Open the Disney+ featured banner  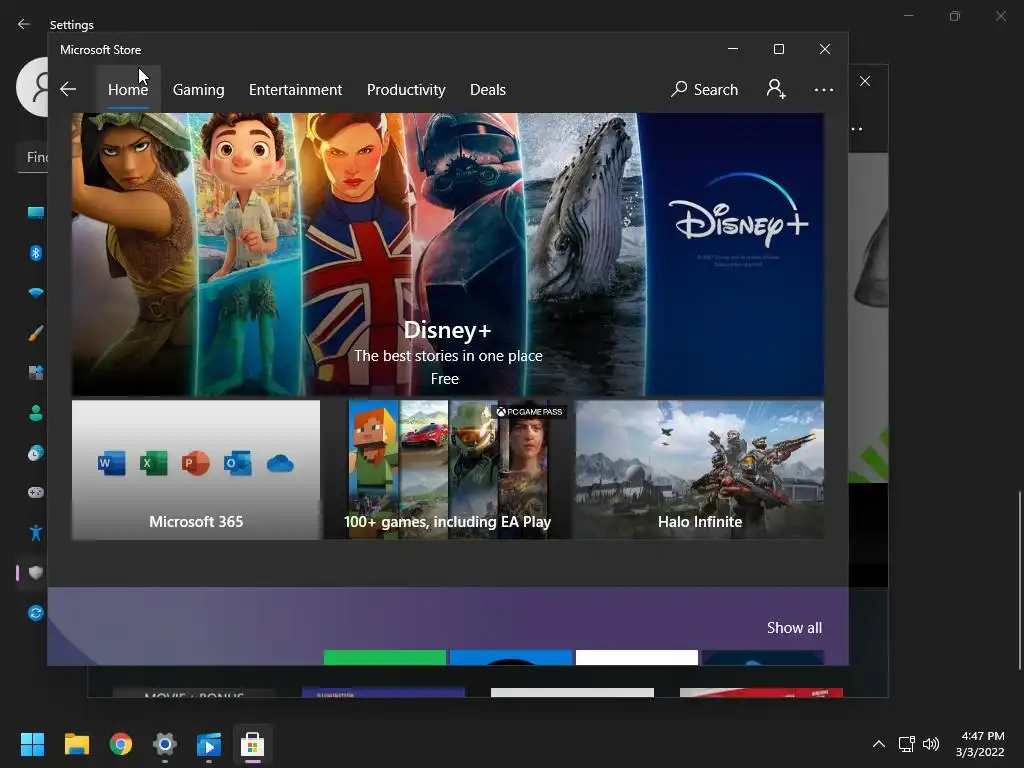[447, 255]
